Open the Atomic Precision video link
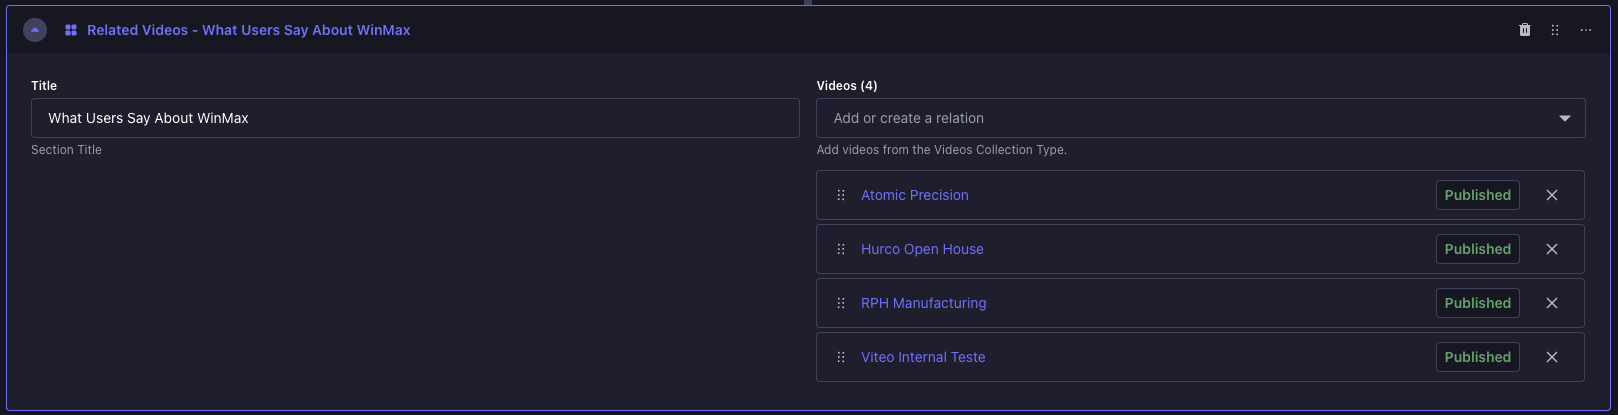 point(915,195)
